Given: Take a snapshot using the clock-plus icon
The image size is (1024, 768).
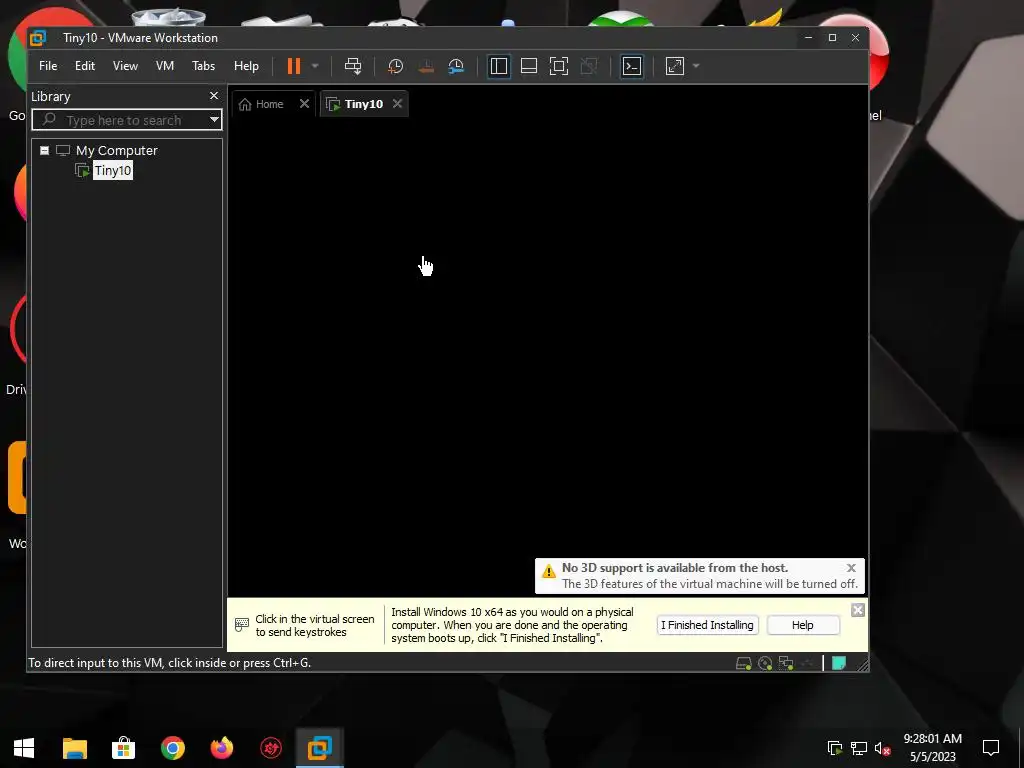Looking at the screenshot, I should tap(395, 66).
